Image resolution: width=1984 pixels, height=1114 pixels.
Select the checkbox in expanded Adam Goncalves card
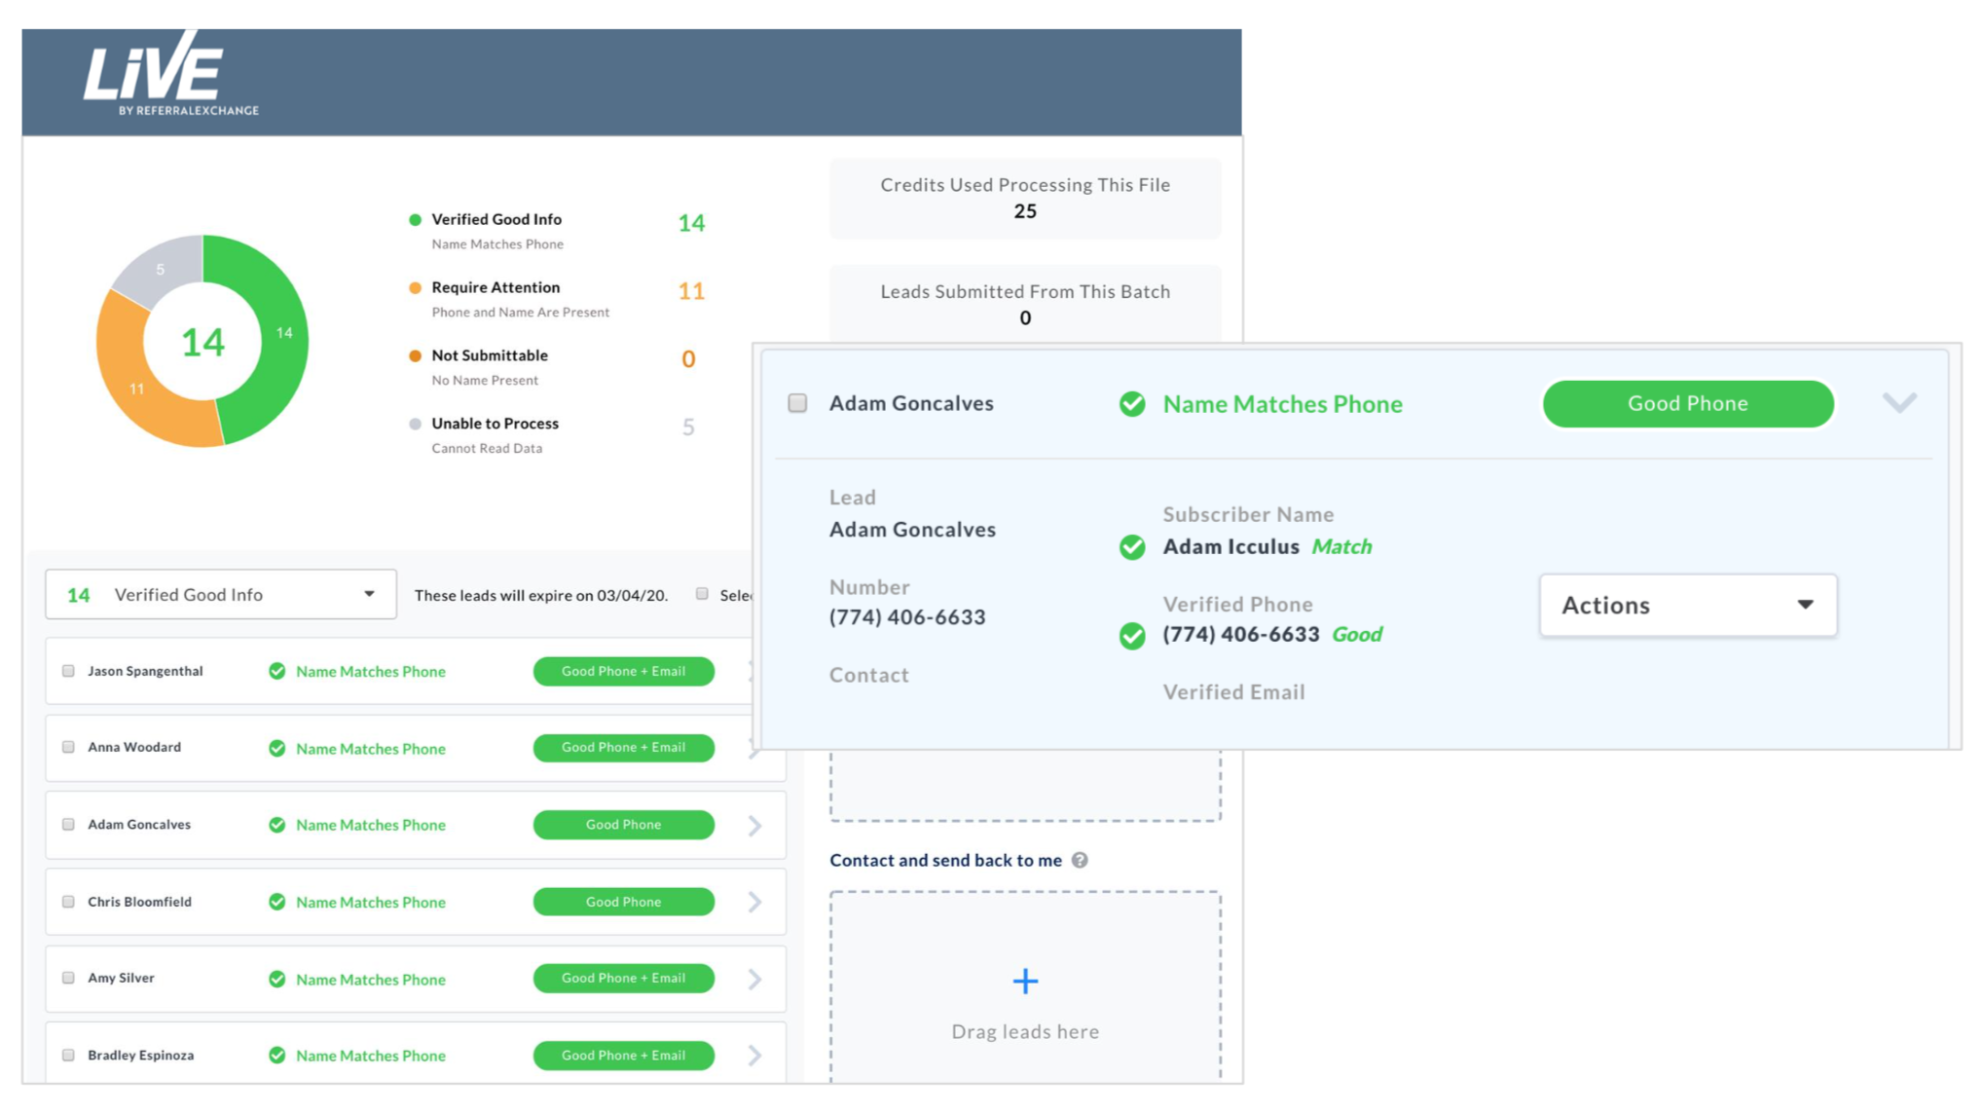[797, 403]
